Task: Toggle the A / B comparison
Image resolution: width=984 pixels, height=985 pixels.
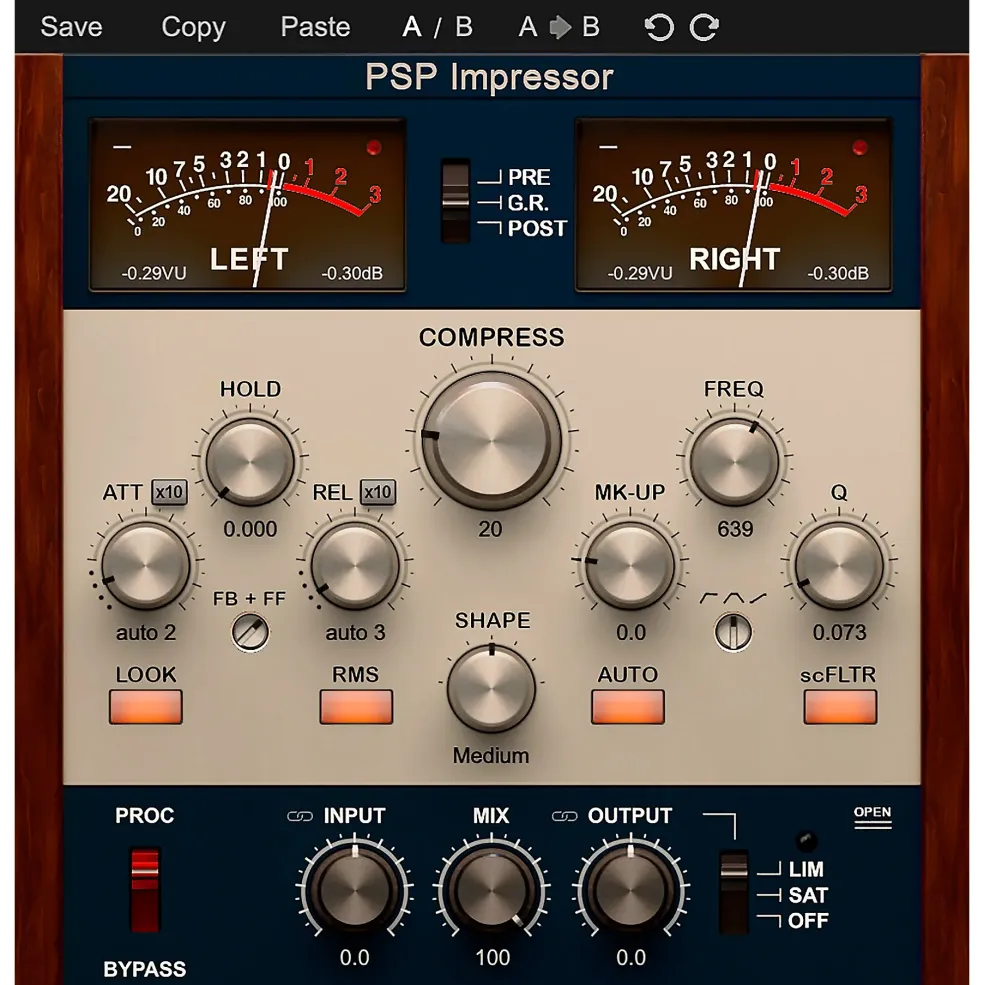Action: pyautogui.click(x=437, y=27)
